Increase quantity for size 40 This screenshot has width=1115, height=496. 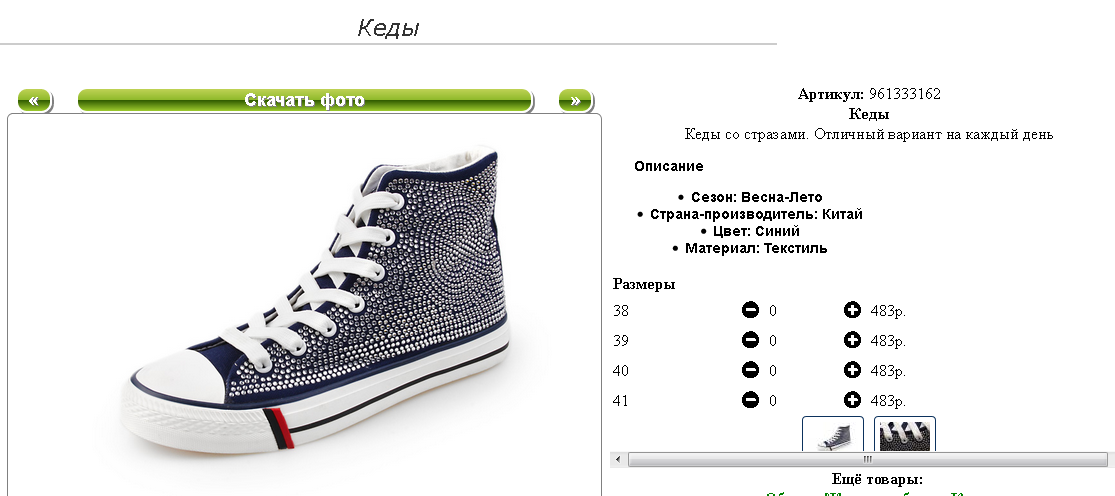pos(852,370)
